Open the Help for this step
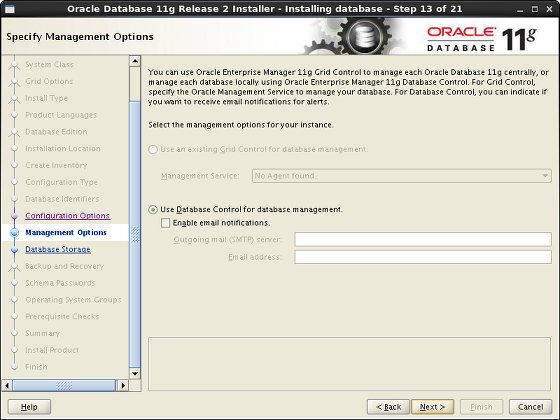This screenshot has height=420, width=560. click(x=29, y=407)
